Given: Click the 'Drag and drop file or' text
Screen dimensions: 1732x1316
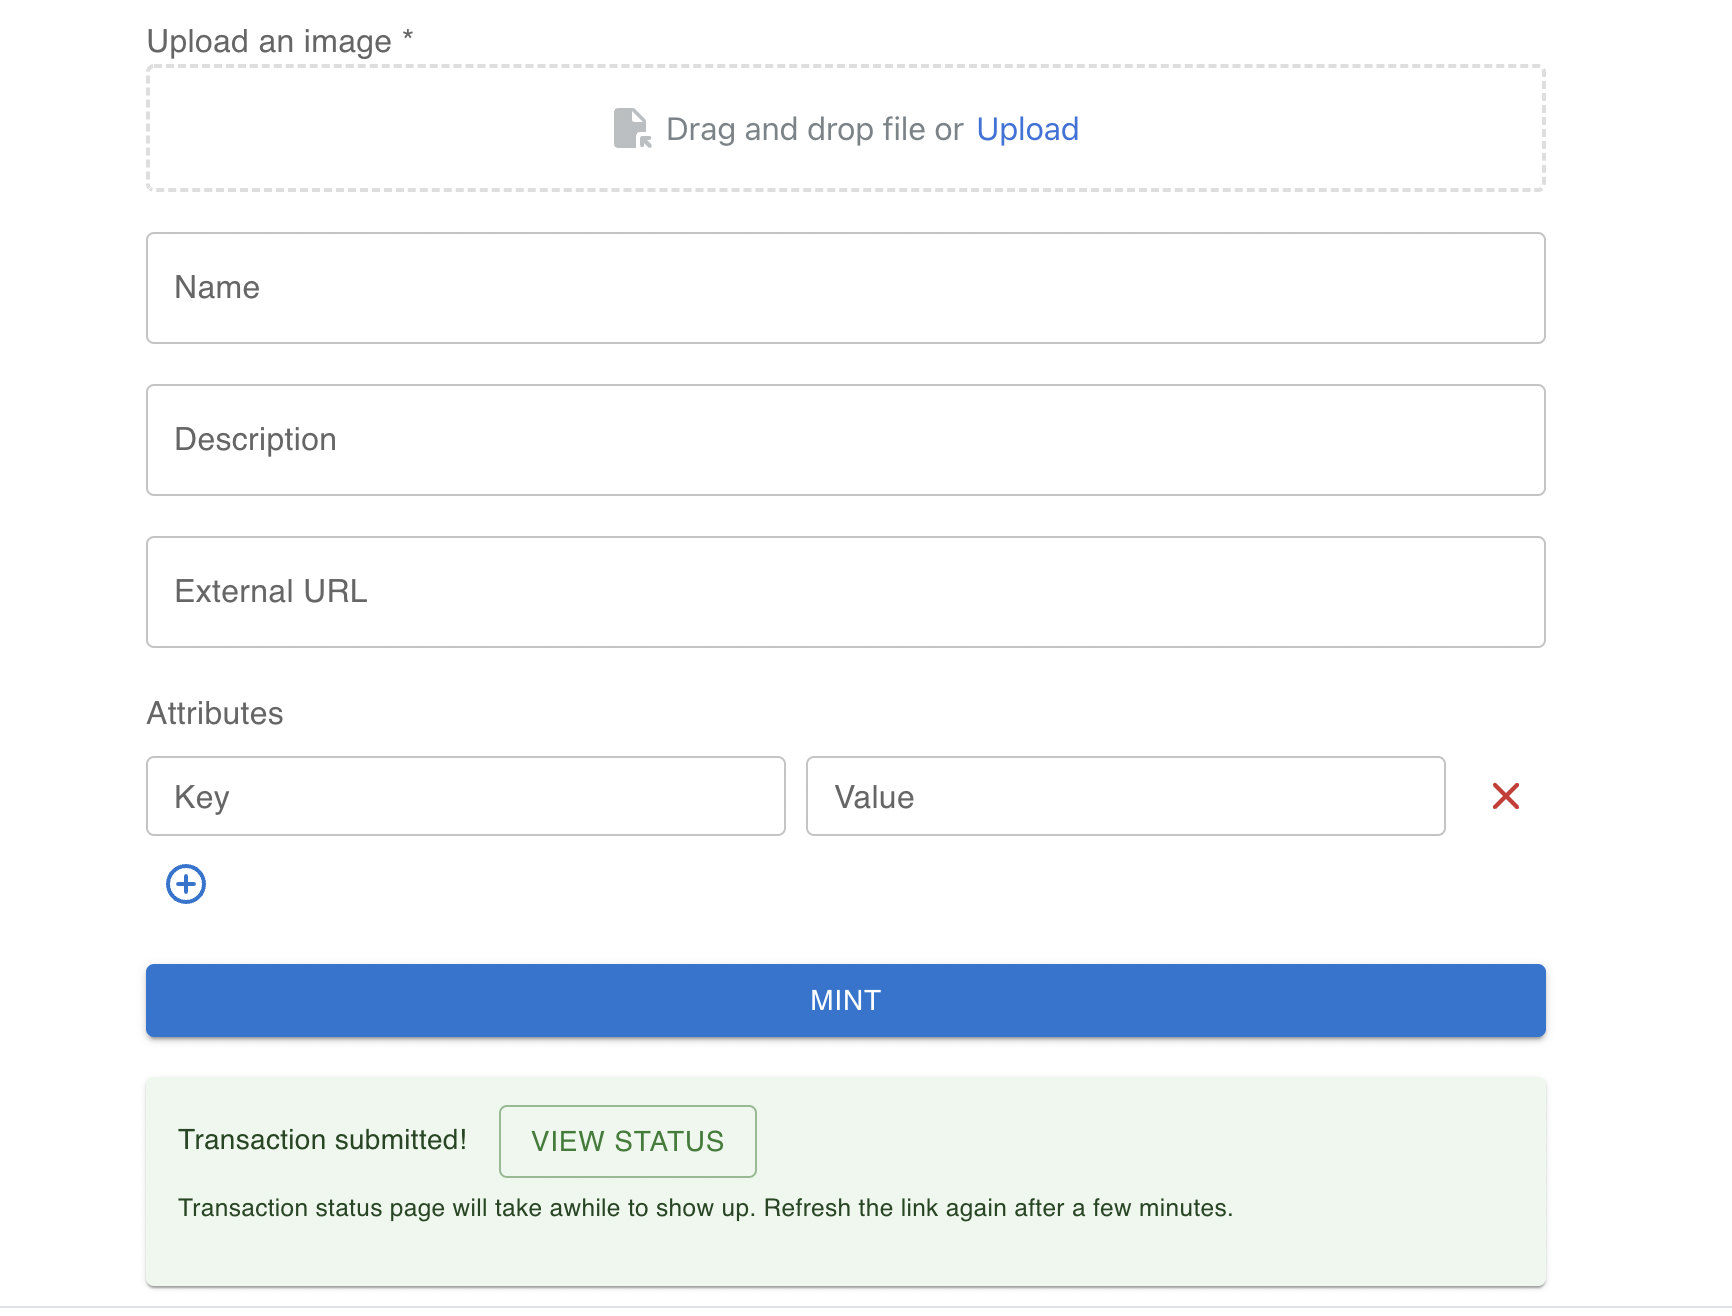Looking at the screenshot, I should pyautogui.click(x=814, y=129).
